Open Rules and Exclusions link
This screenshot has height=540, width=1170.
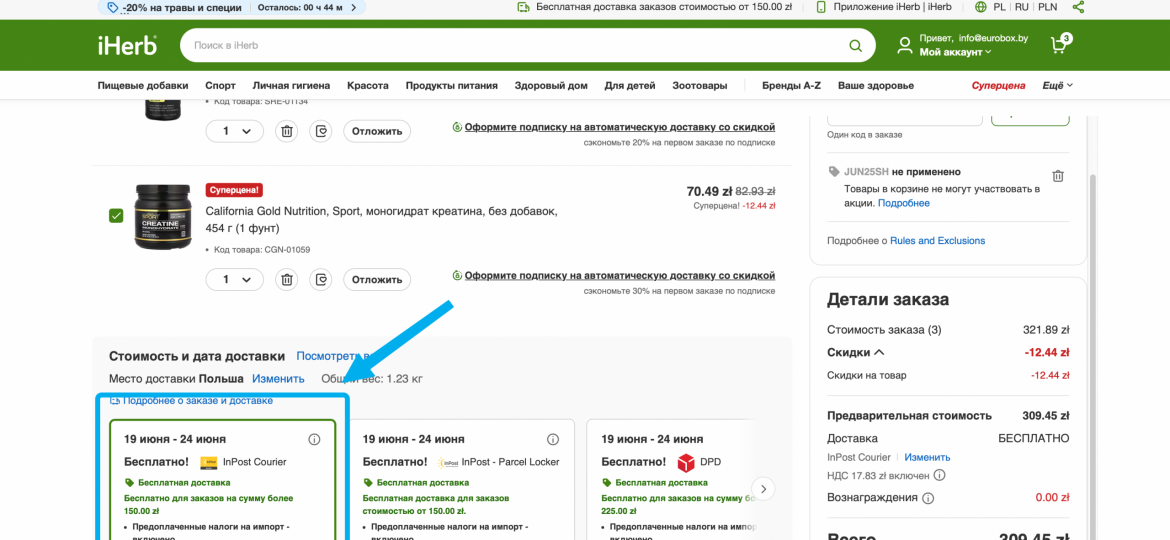click(x=937, y=241)
